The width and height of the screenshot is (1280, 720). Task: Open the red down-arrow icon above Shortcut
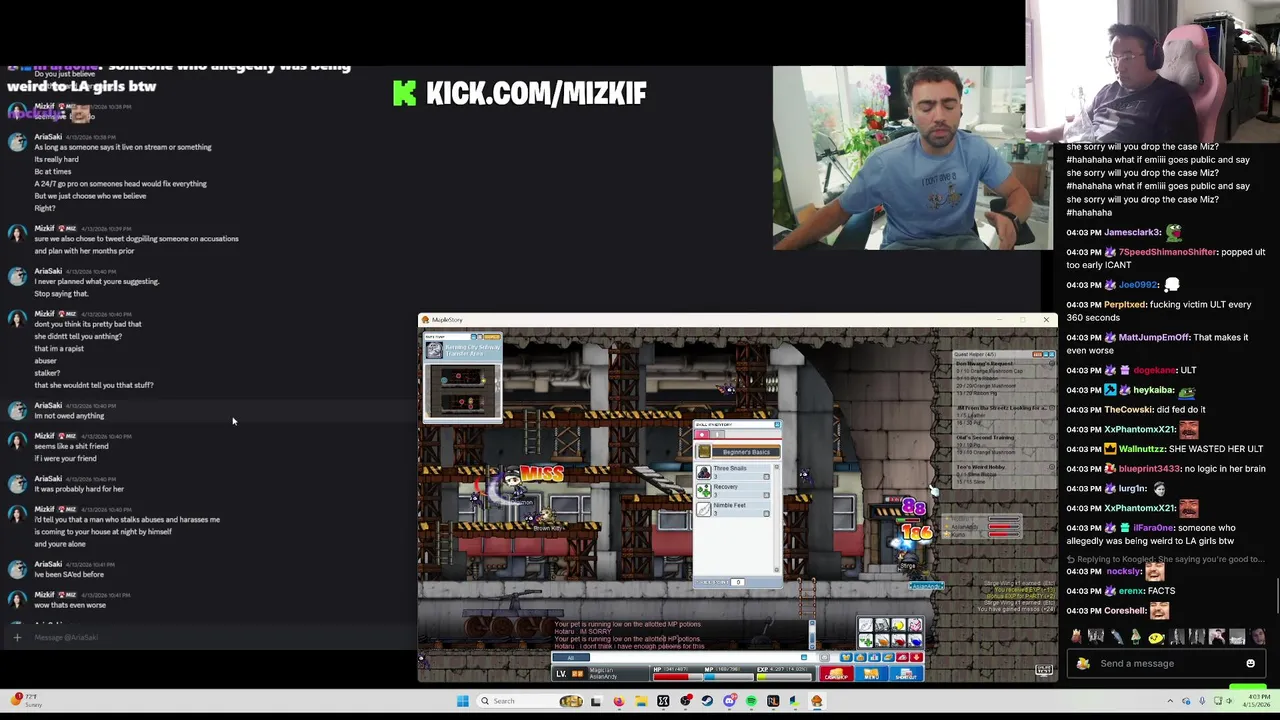917,657
